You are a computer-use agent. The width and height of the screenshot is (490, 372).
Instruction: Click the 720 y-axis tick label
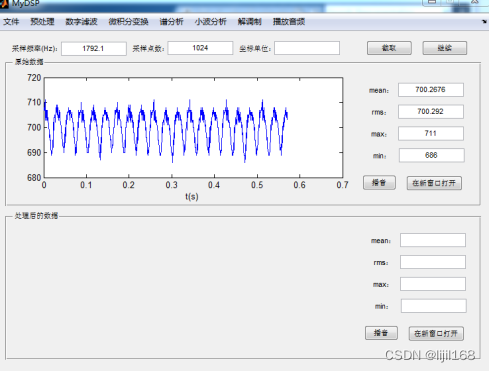pos(34,78)
